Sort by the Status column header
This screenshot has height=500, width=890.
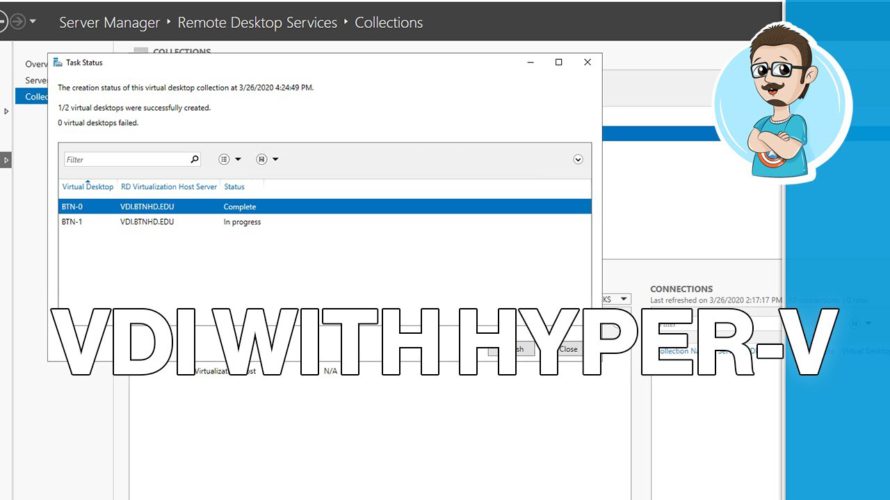click(234, 187)
